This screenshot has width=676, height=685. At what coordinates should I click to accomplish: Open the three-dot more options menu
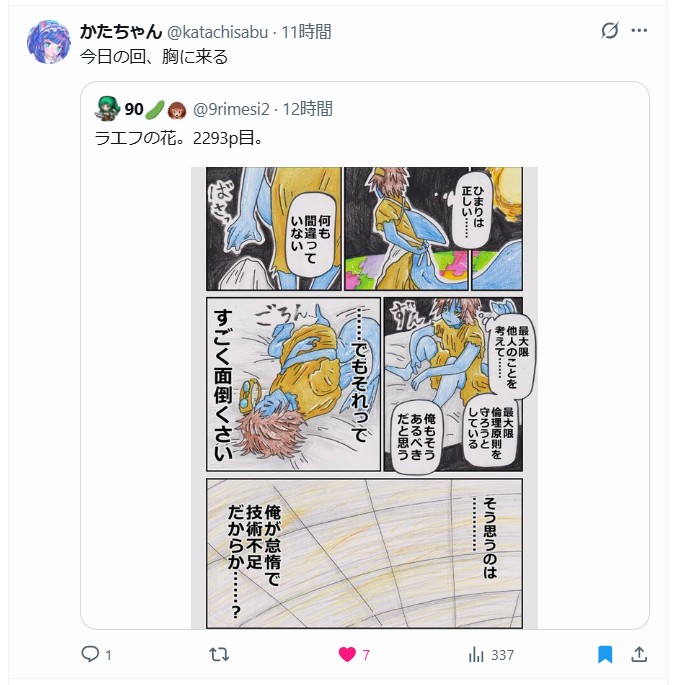[639, 31]
